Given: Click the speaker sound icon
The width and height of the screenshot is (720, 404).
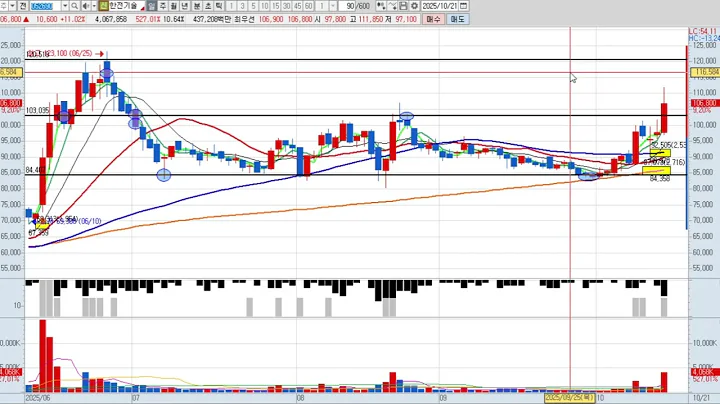Looking at the screenshot, I should coord(86,6).
